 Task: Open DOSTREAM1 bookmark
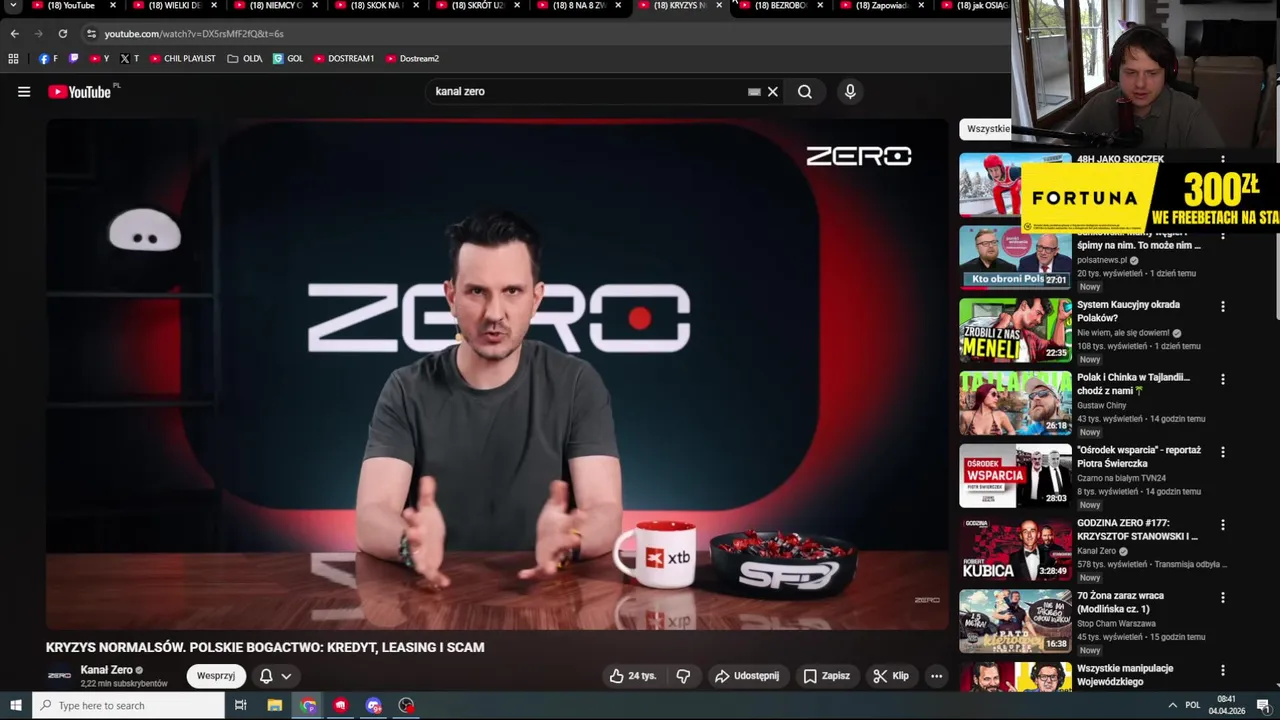click(x=344, y=59)
